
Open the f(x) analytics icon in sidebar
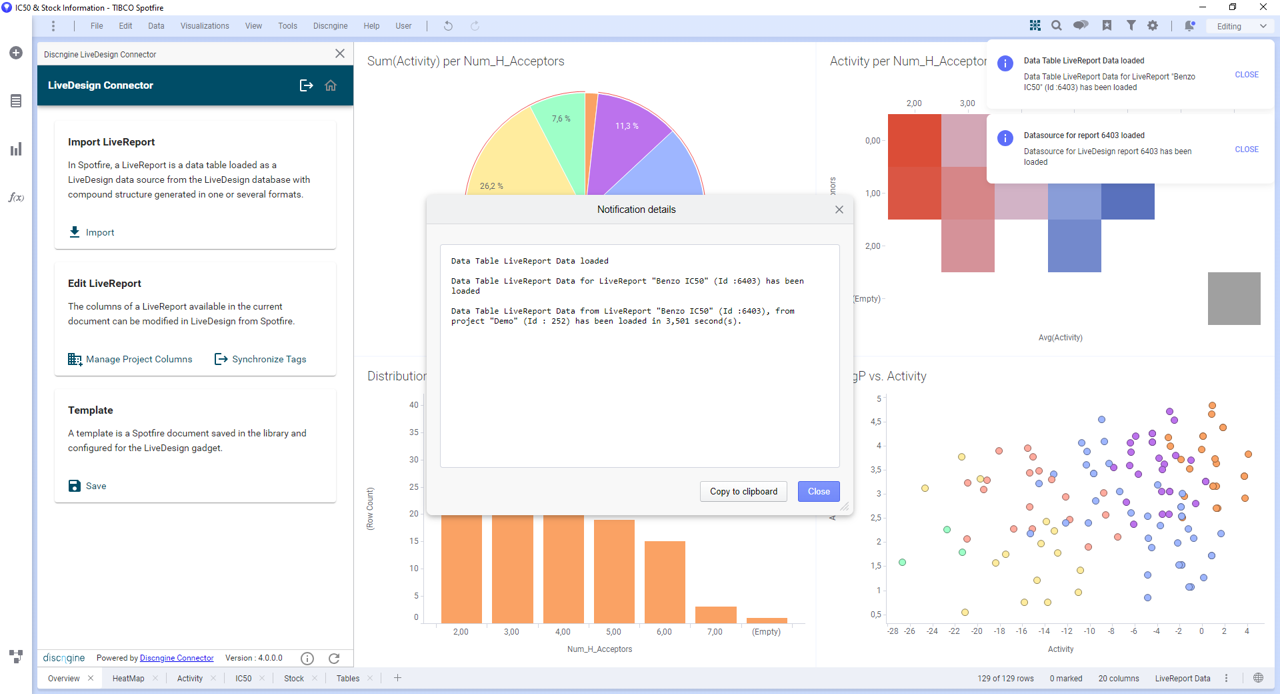(16, 197)
